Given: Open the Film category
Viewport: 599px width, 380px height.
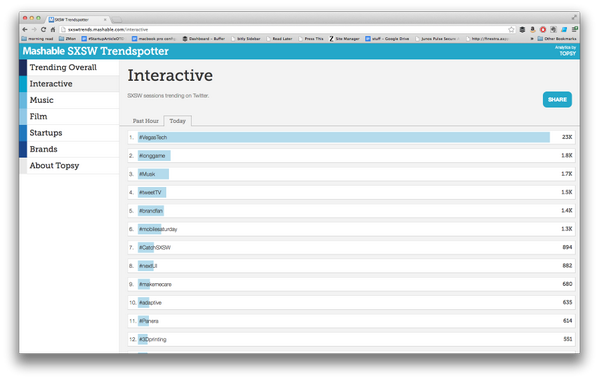Looking at the screenshot, I should pos(70,116).
